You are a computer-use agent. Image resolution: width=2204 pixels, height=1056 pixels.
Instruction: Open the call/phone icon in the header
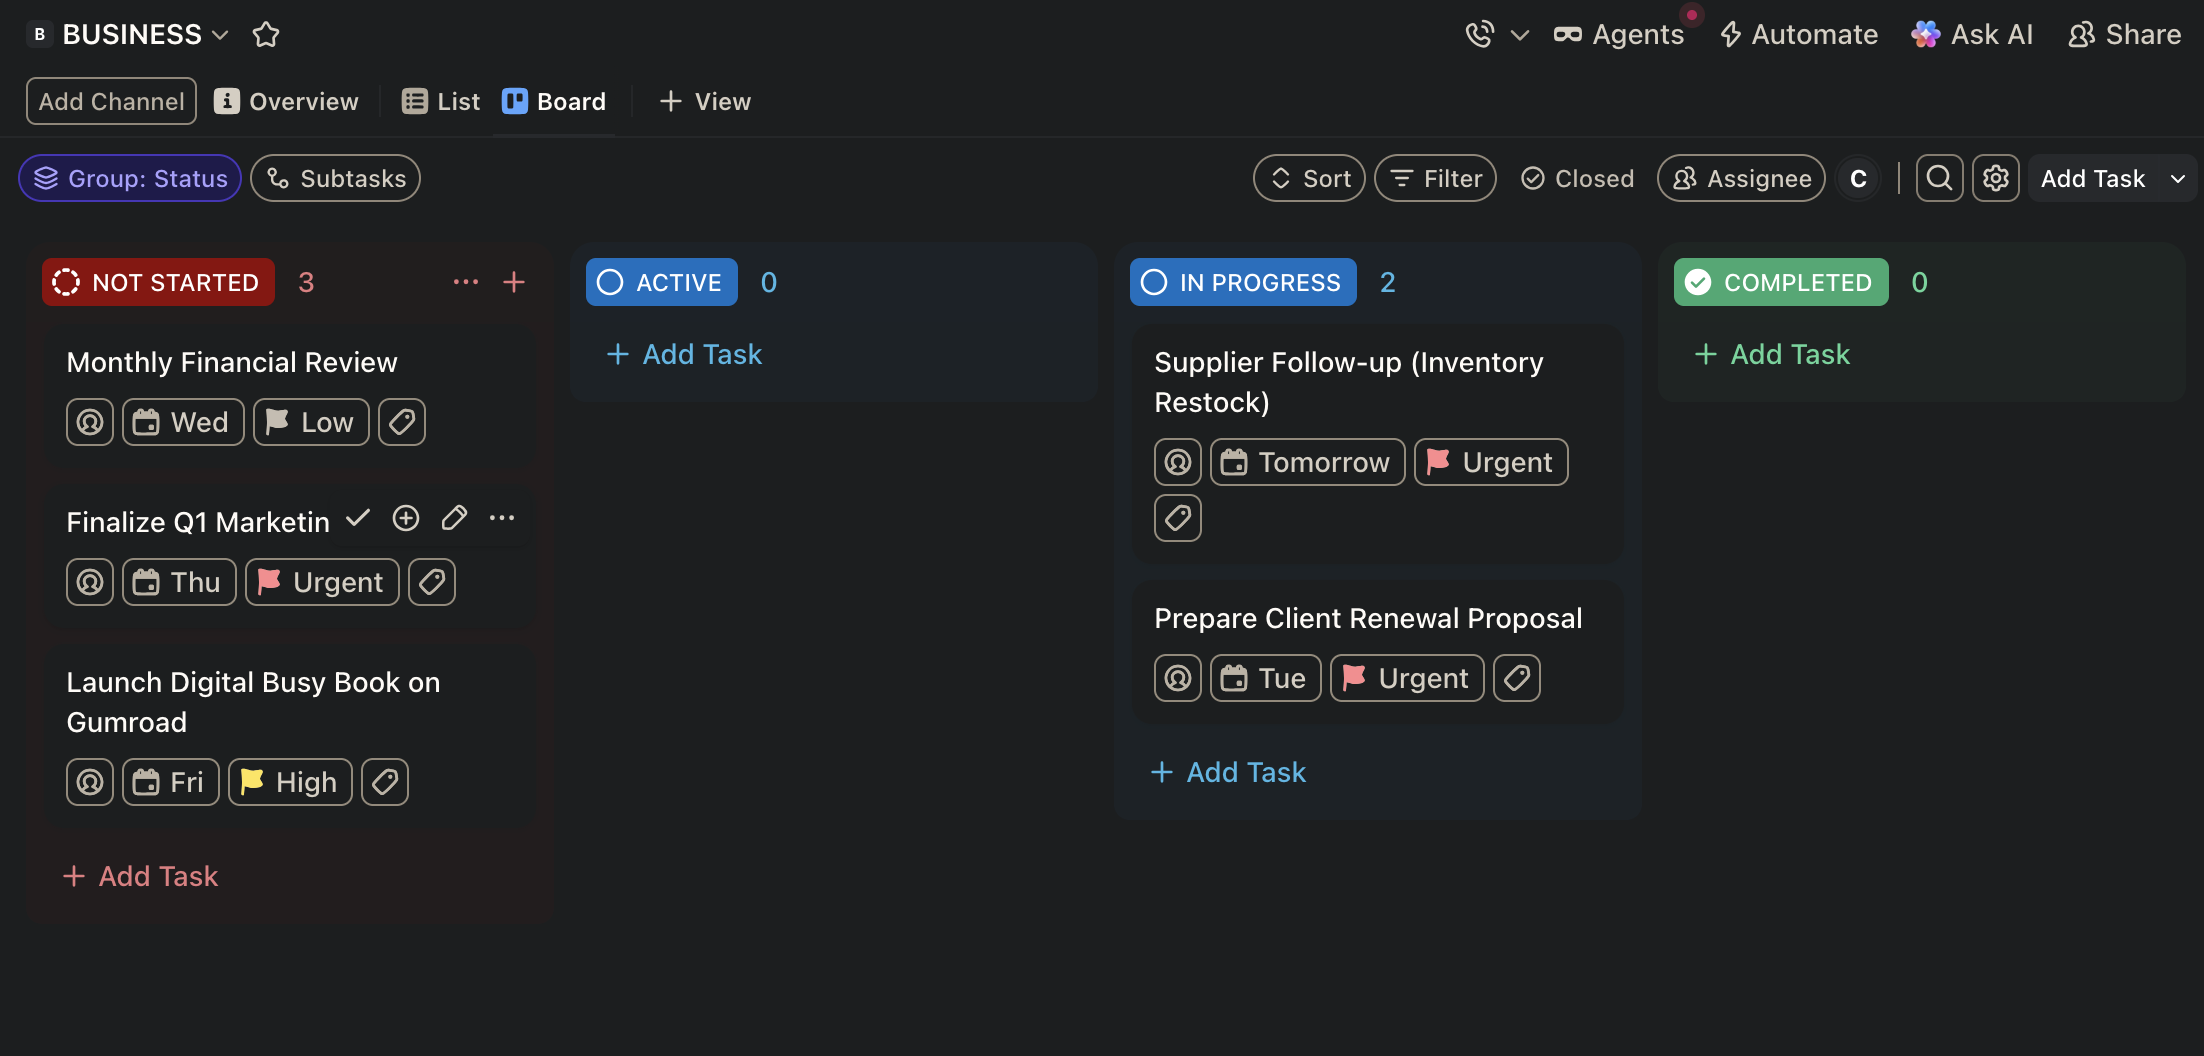point(1479,35)
